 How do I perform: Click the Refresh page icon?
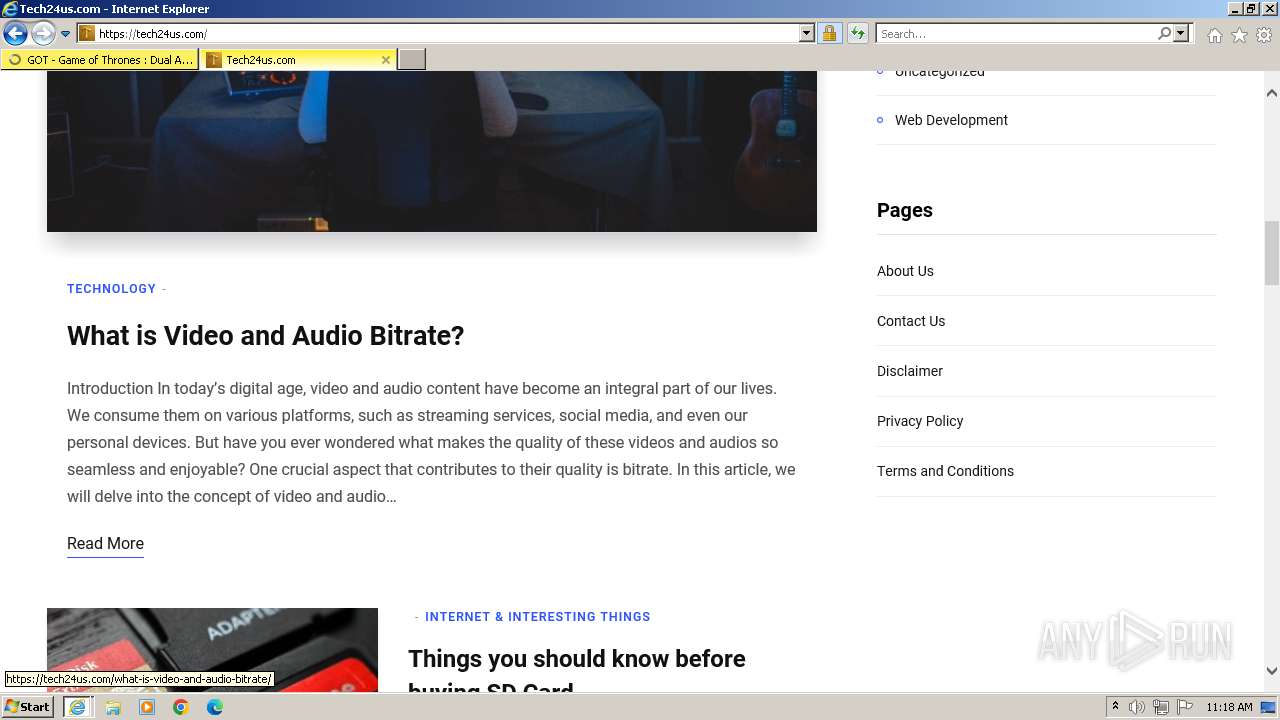pyautogui.click(x=857, y=34)
